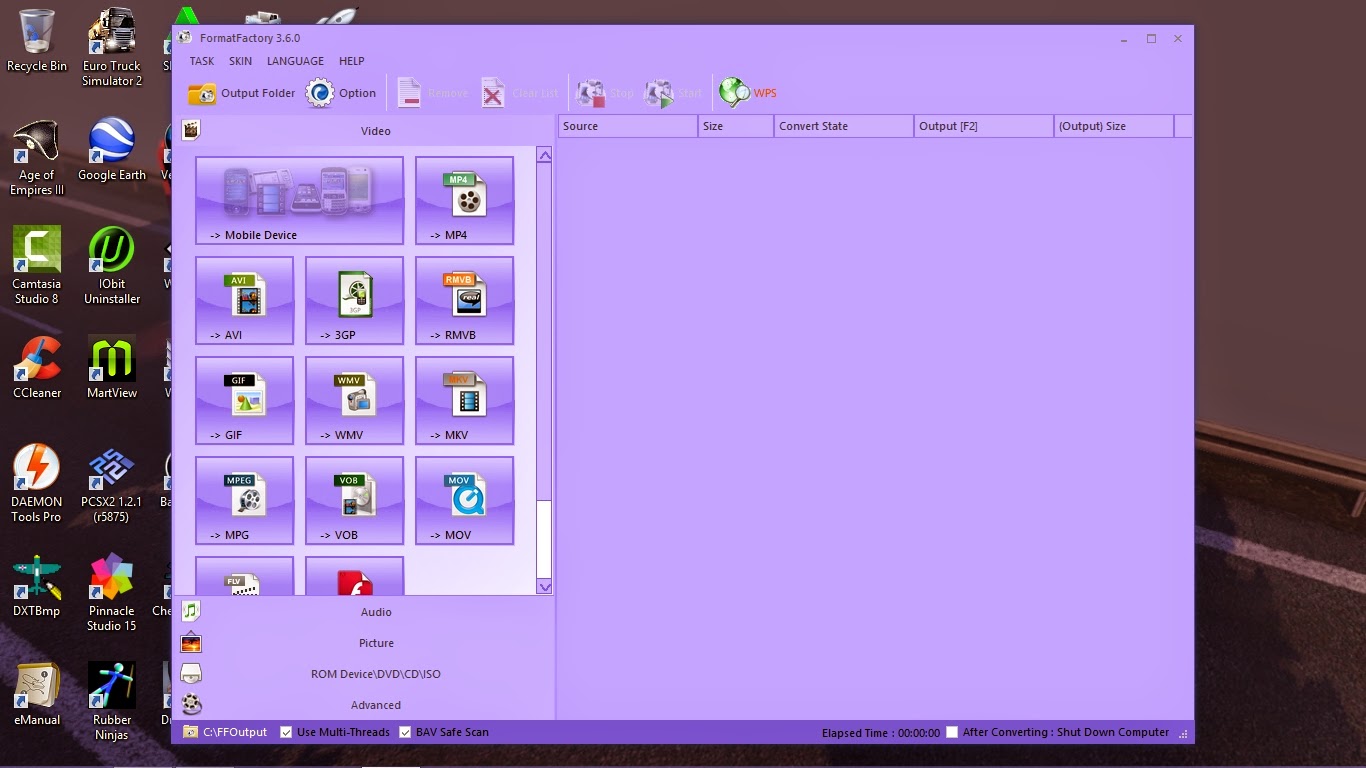Pick the 3GP format tile
Viewport: 1366px width, 768px height.
tap(355, 300)
